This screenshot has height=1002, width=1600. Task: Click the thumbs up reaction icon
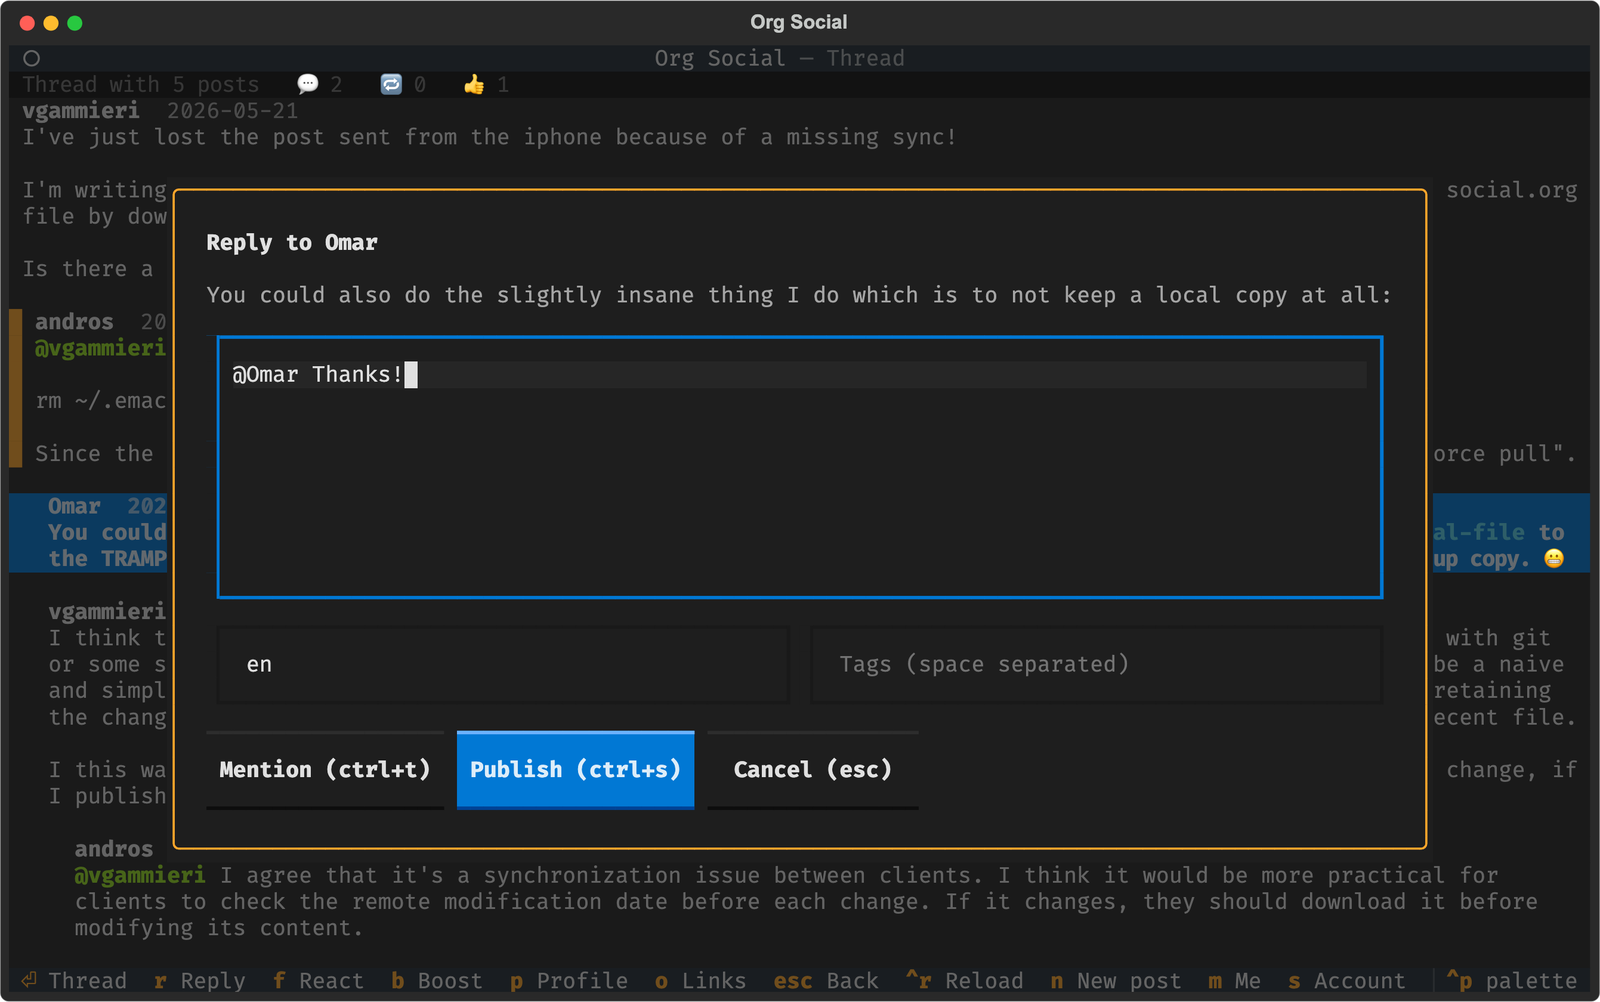474,85
